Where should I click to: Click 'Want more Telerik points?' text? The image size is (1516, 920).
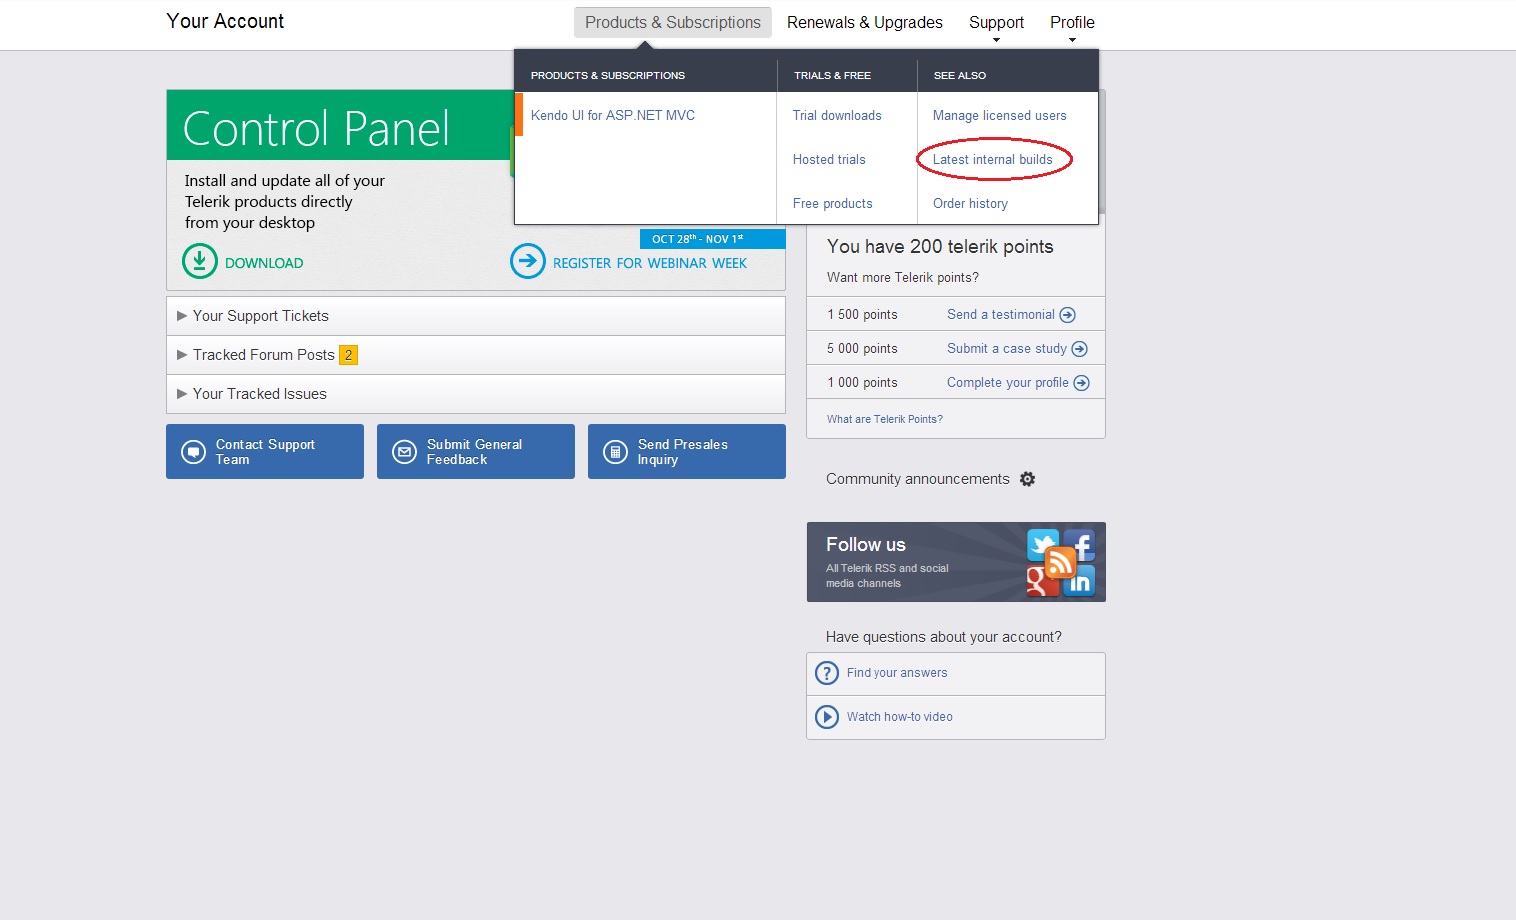[x=903, y=277]
